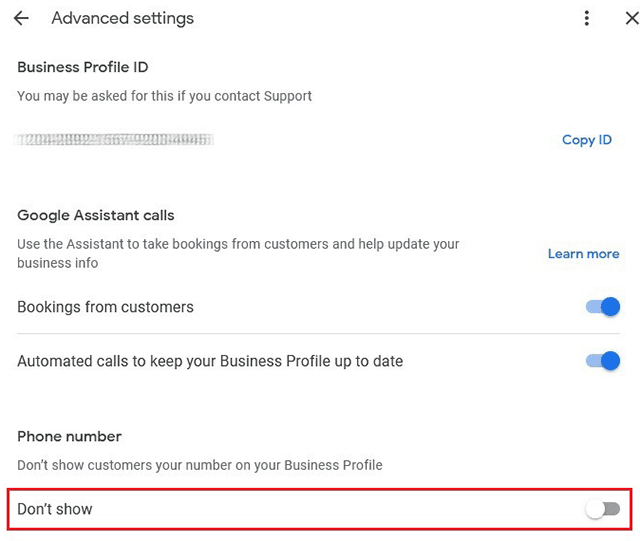This screenshot has height=541, width=640.
Task: Copy the Business Profile ID
Action: pos(587,140)
